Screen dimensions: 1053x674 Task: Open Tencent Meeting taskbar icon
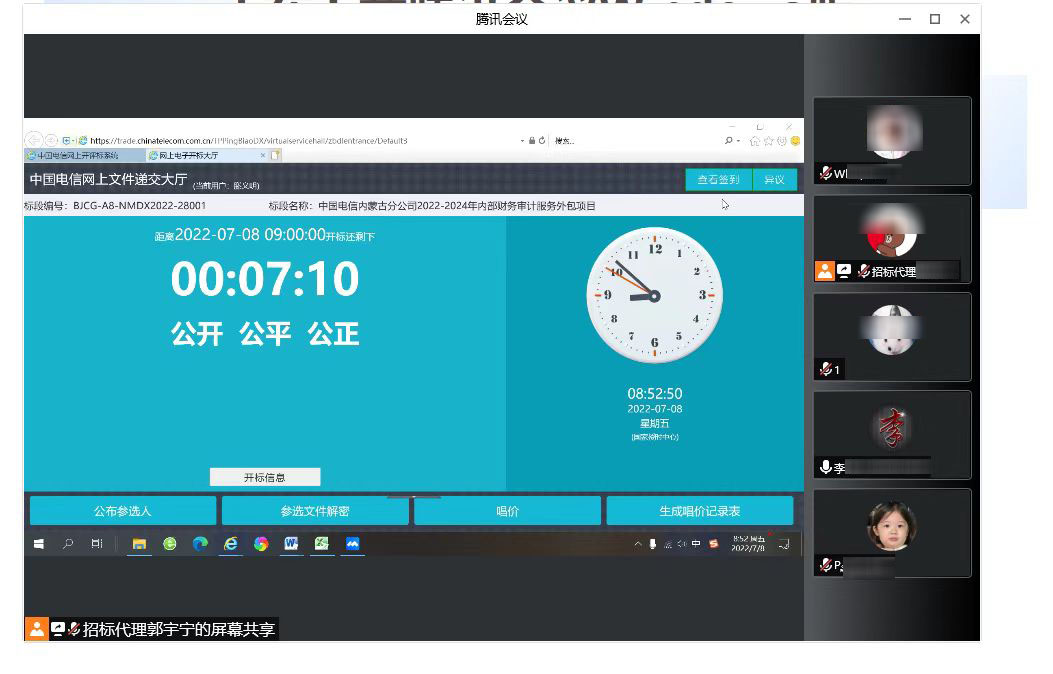(x=353, y=544)
